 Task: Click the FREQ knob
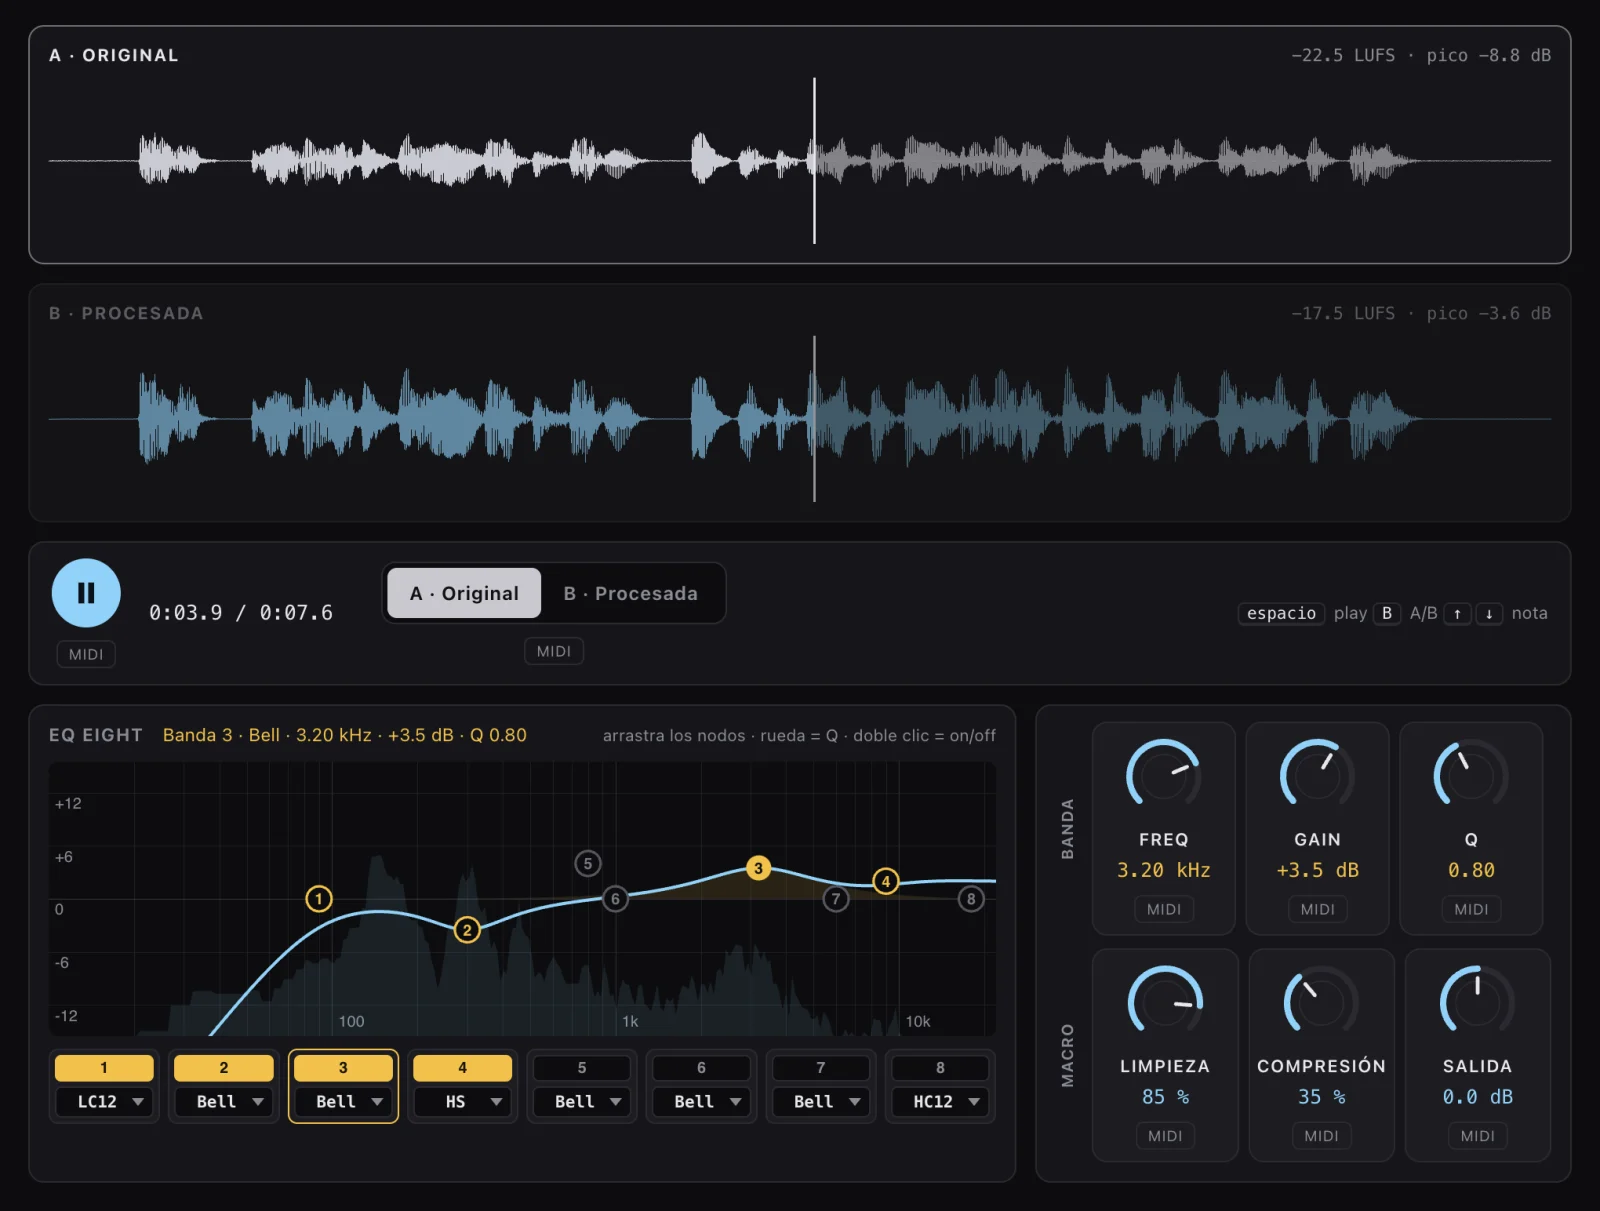1164,775
